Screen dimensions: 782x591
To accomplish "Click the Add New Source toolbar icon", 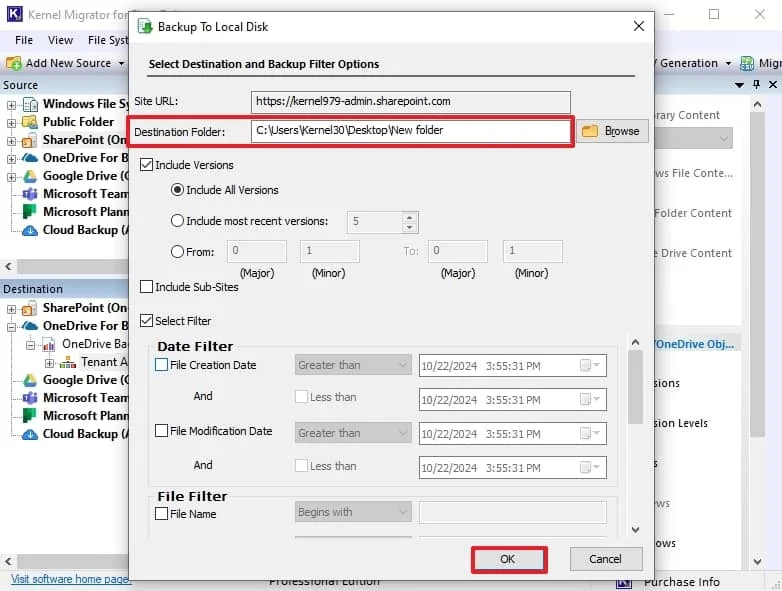I will pos(13,63).
